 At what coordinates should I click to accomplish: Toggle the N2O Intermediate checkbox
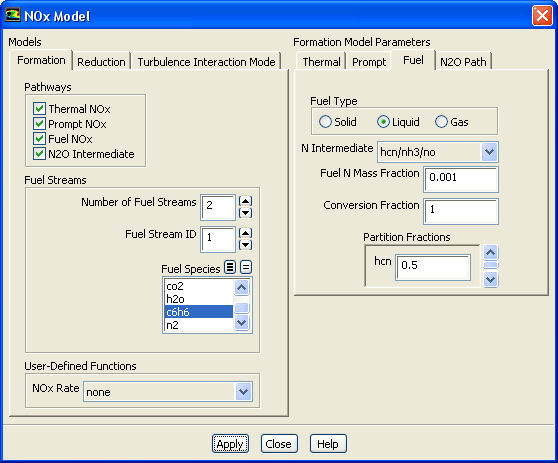click(x=40, y=154)
